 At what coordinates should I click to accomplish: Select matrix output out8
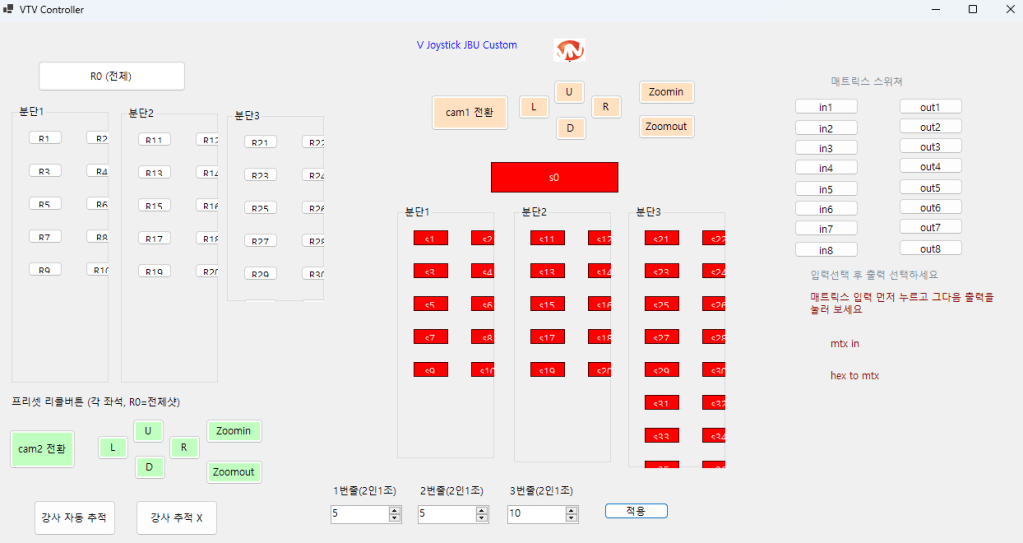(930, 248)
